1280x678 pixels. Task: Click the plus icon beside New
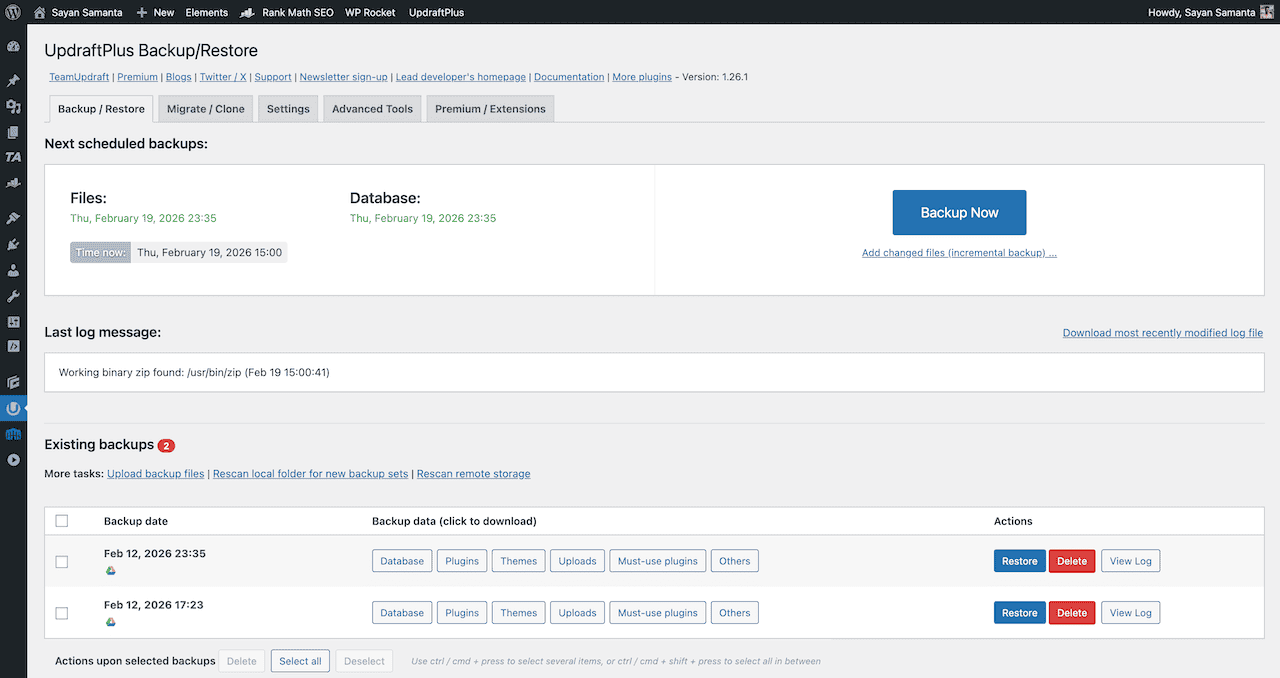pos(142,12)
